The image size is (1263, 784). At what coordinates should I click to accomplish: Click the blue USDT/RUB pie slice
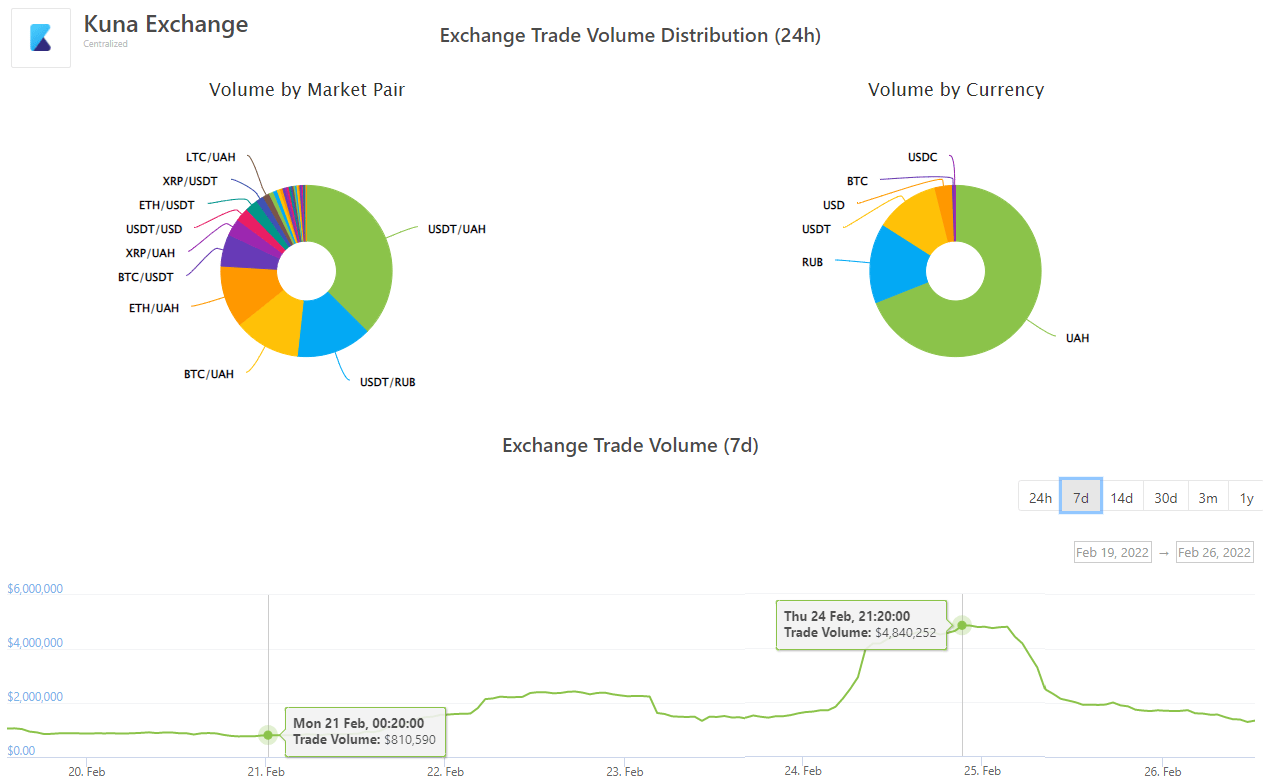(x=331, y=328)
